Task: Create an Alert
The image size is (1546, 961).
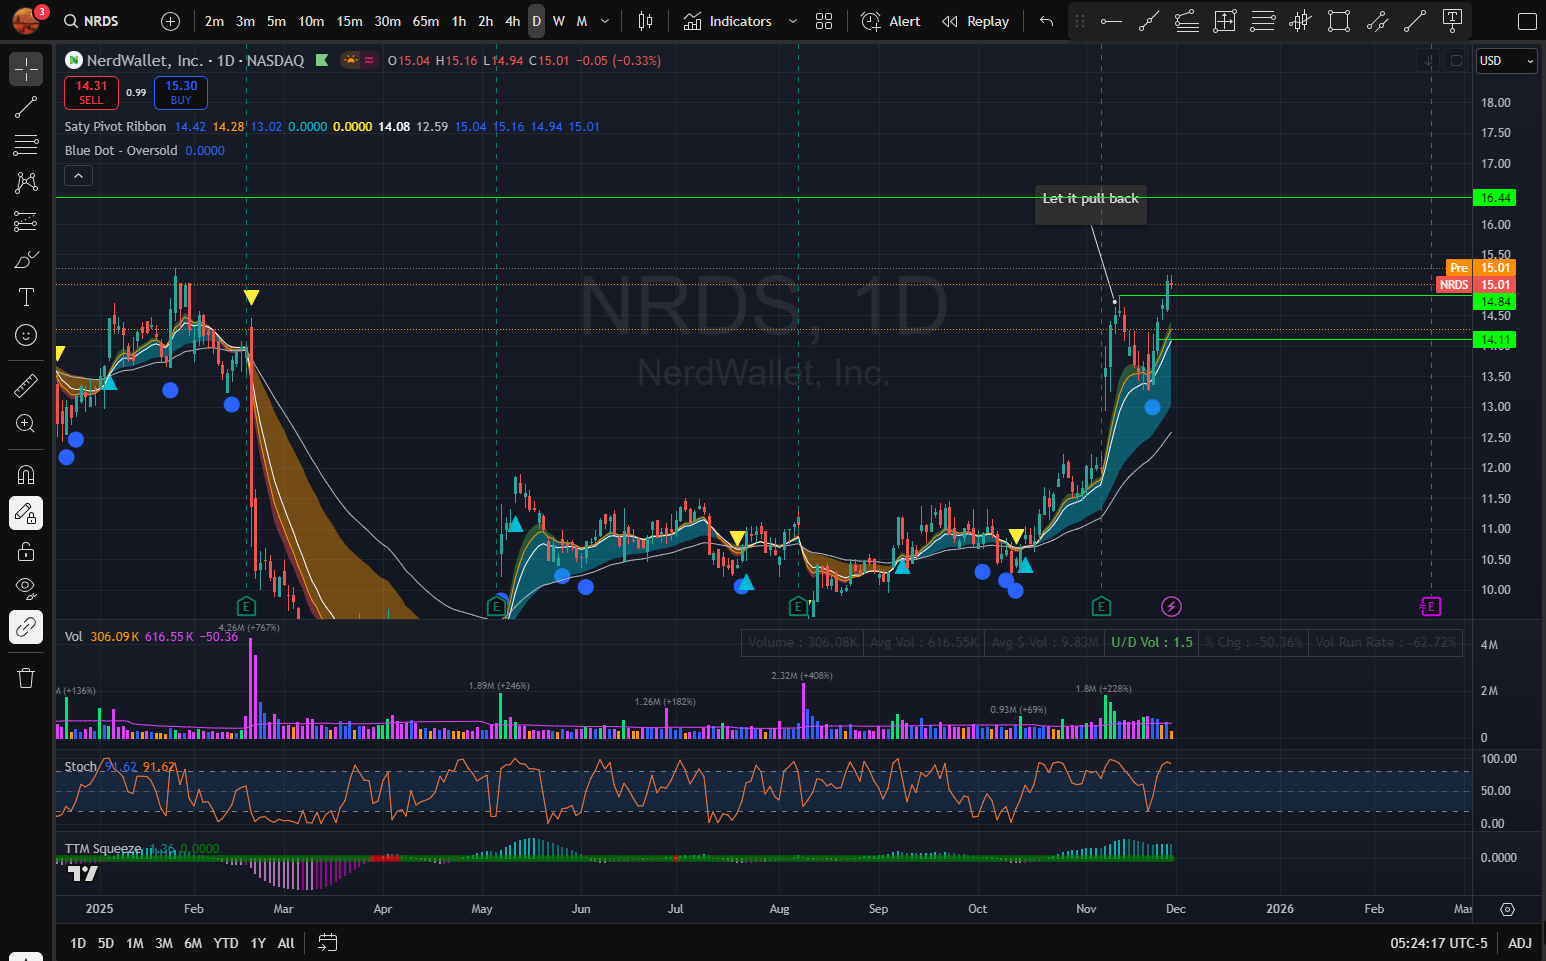Action: pos(891,21)
